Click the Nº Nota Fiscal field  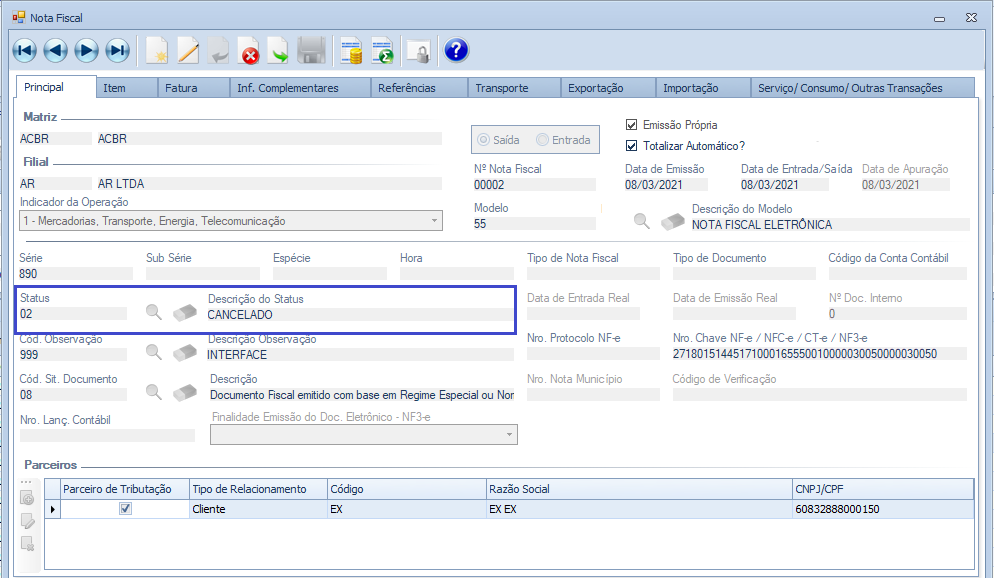pos(533,185)
